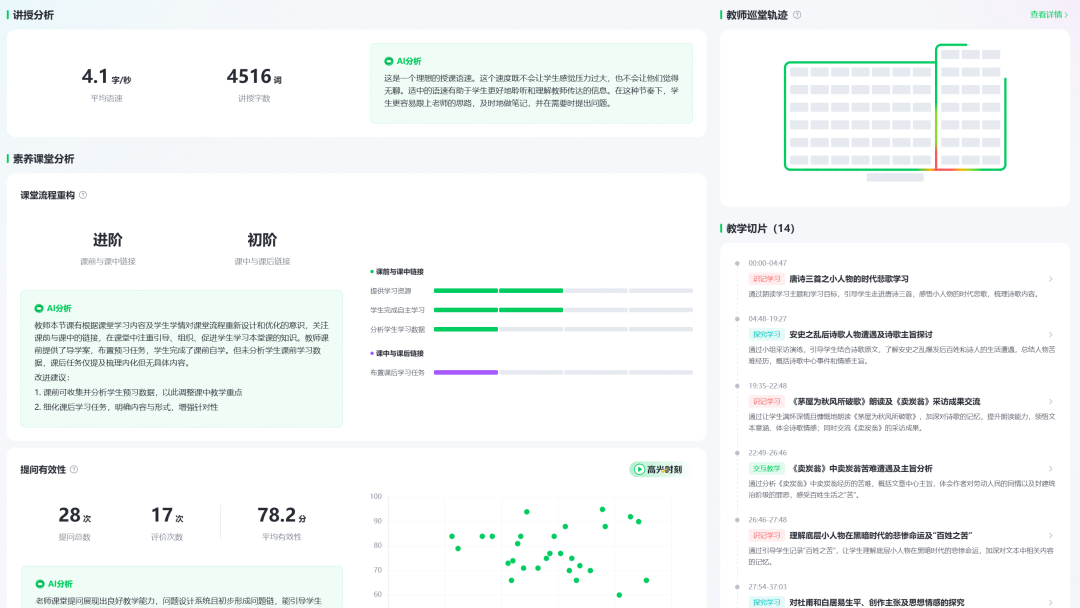This screenshot has width=1080, height=608.
Task: Expand chevron for 《卖炭翁》中卖炭翁苦难遭遇及主旨分析
Action: [1050, 468]
